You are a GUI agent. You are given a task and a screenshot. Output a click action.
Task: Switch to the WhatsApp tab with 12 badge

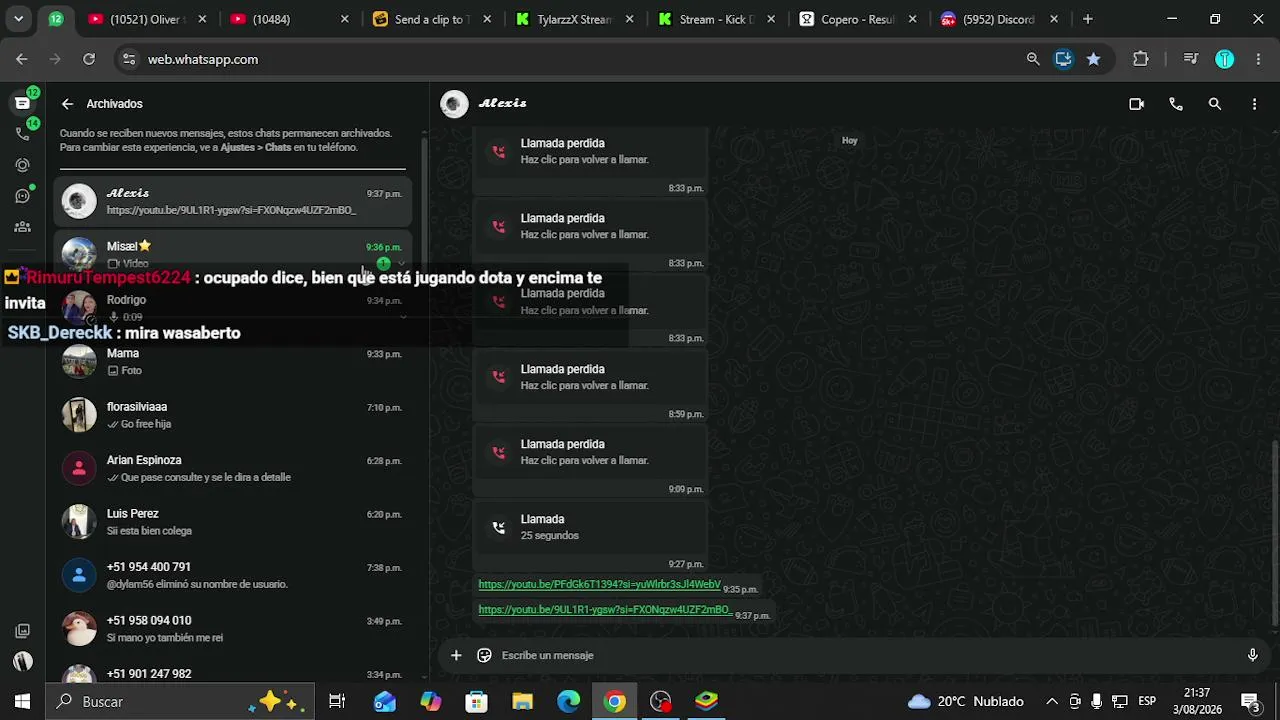[55, 19]
